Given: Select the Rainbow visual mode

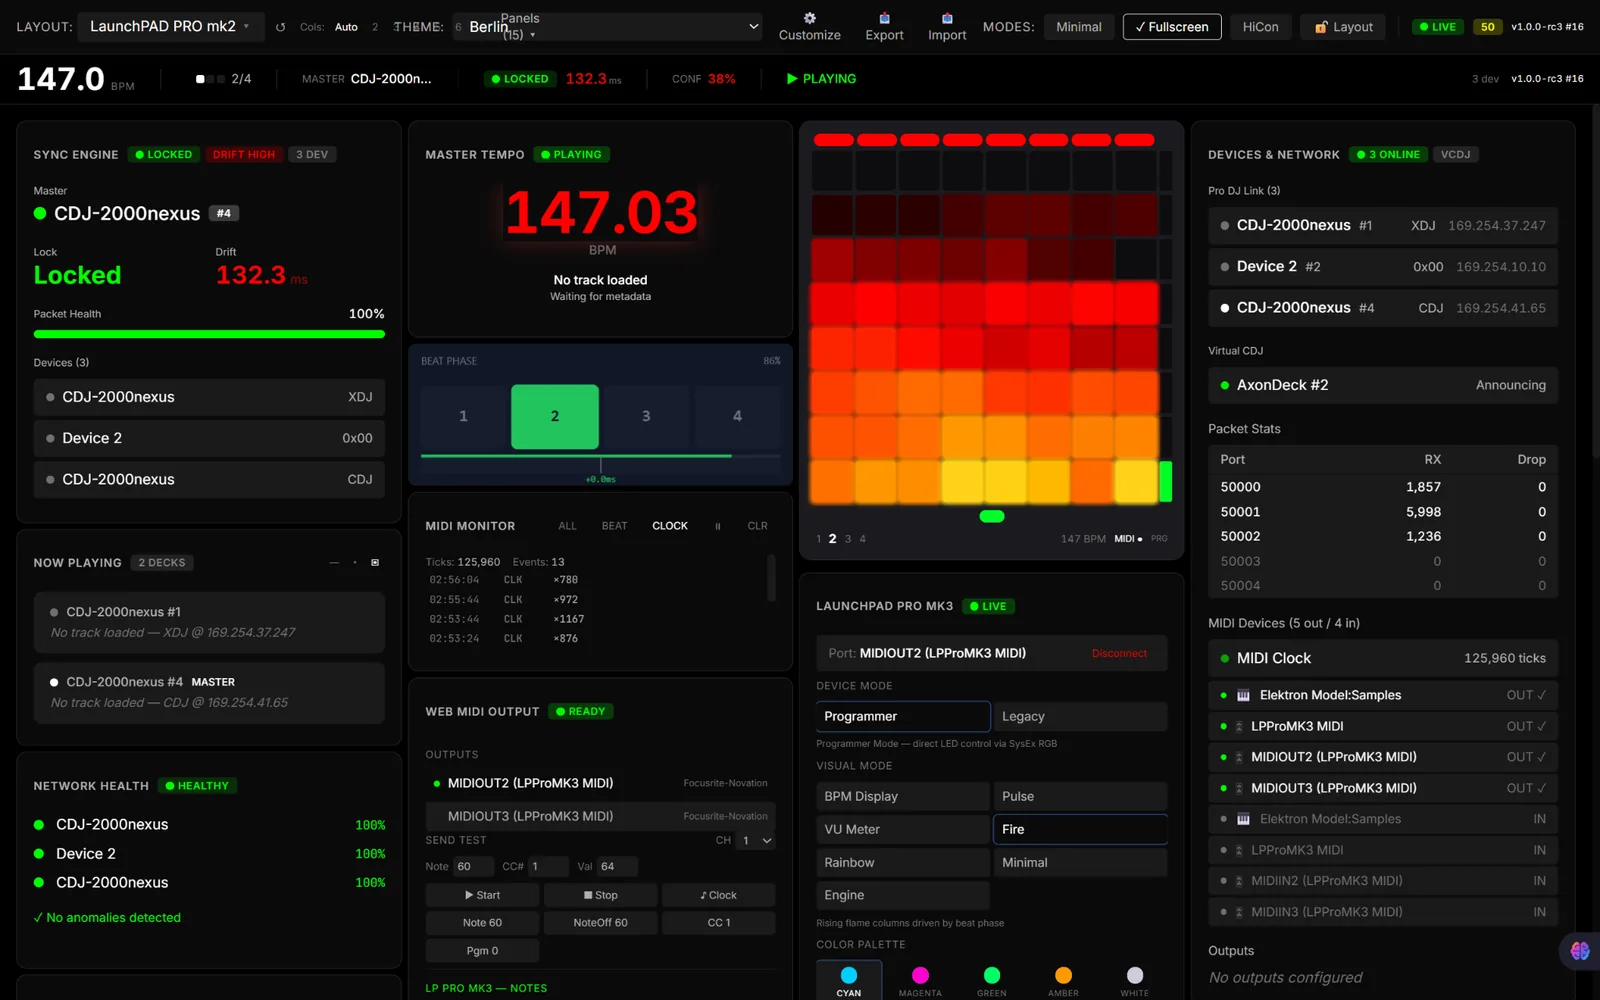Looking at the screenshot, I should 903,862.
